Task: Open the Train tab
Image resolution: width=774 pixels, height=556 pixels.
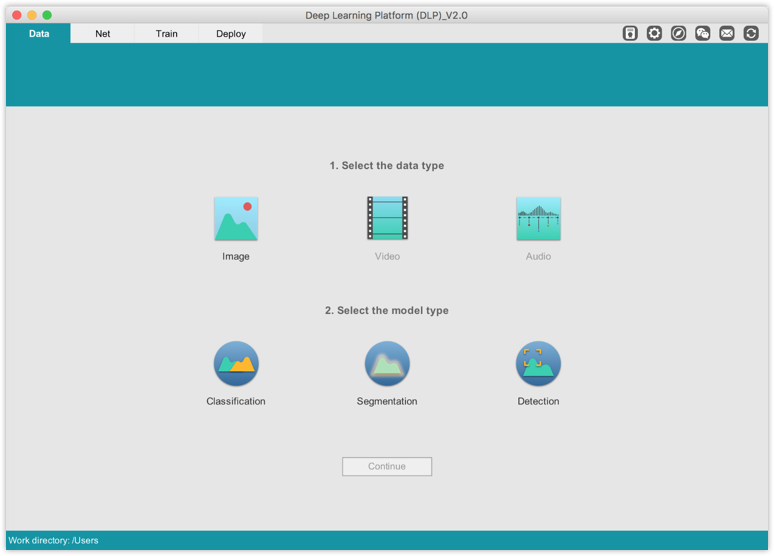Action: point(167,33)
